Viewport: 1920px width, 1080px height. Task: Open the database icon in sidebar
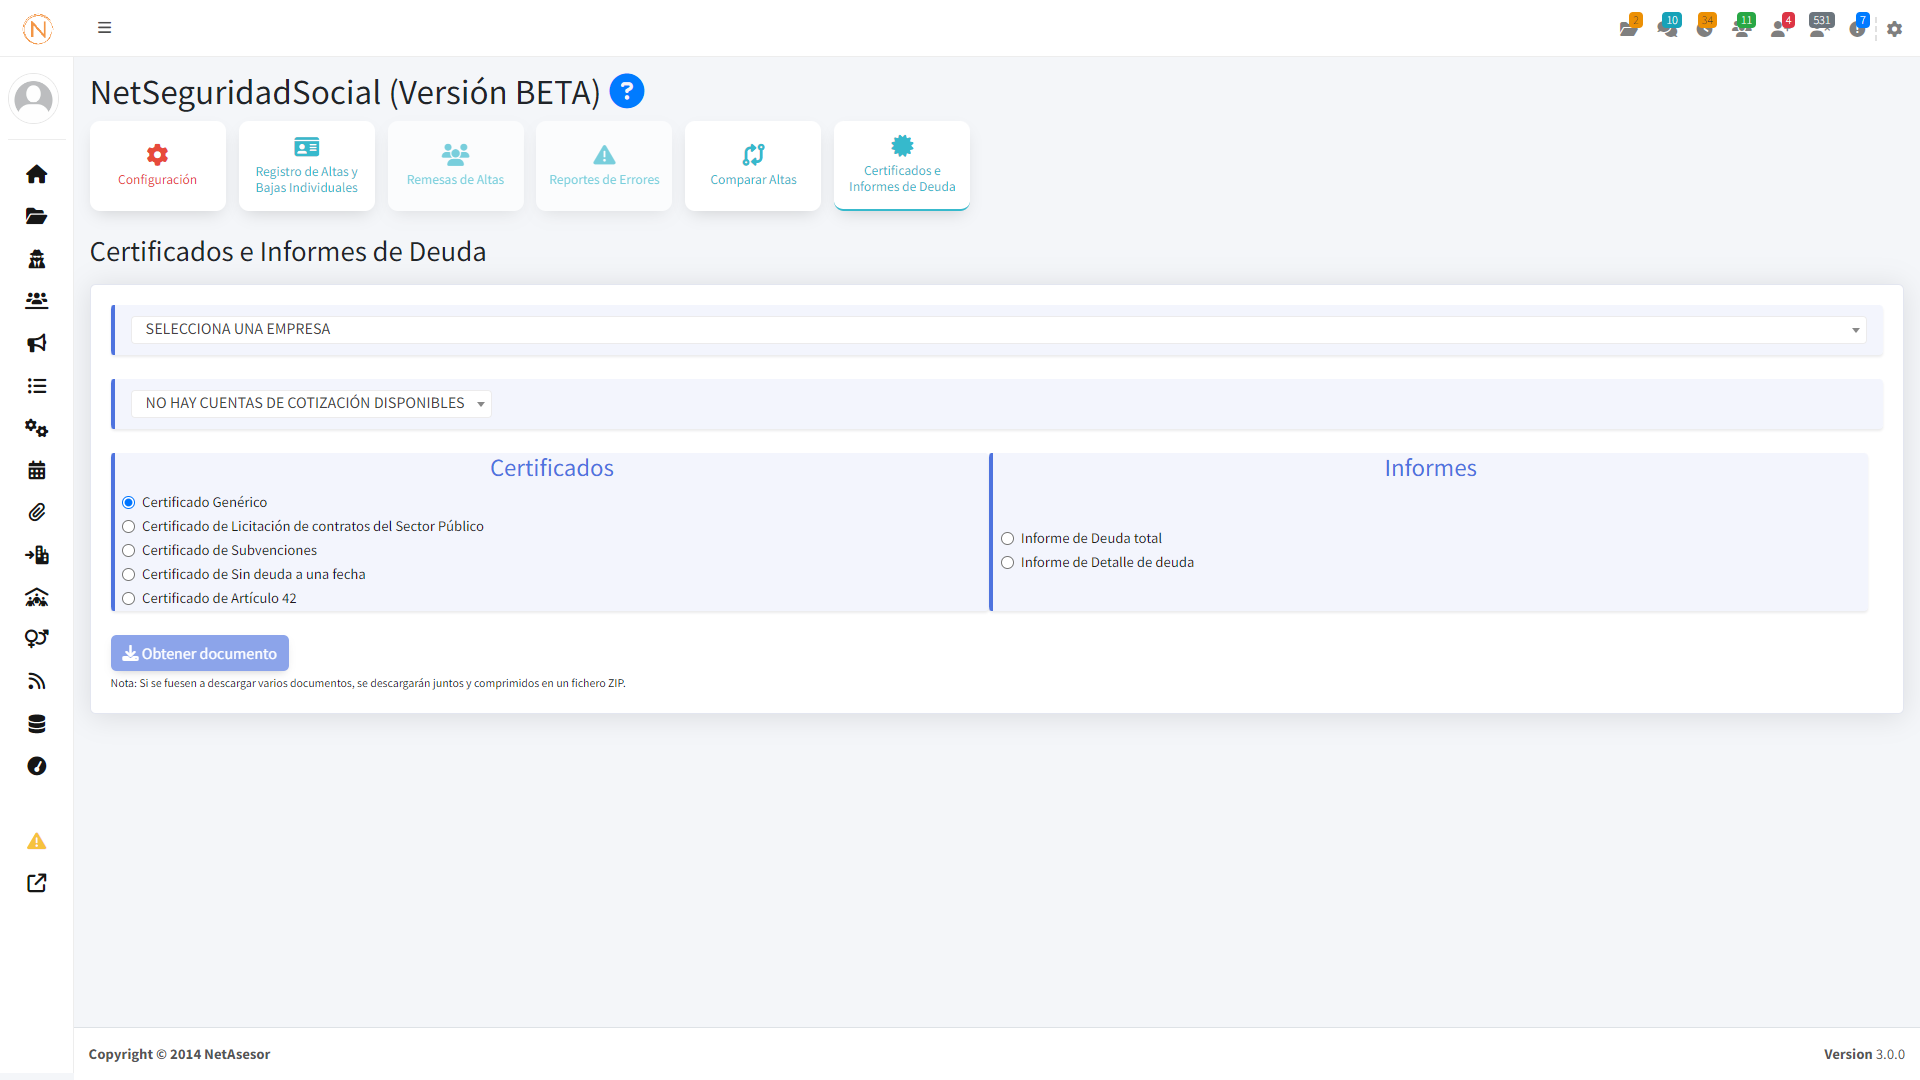pyautogui.click(x=37, y=724)
